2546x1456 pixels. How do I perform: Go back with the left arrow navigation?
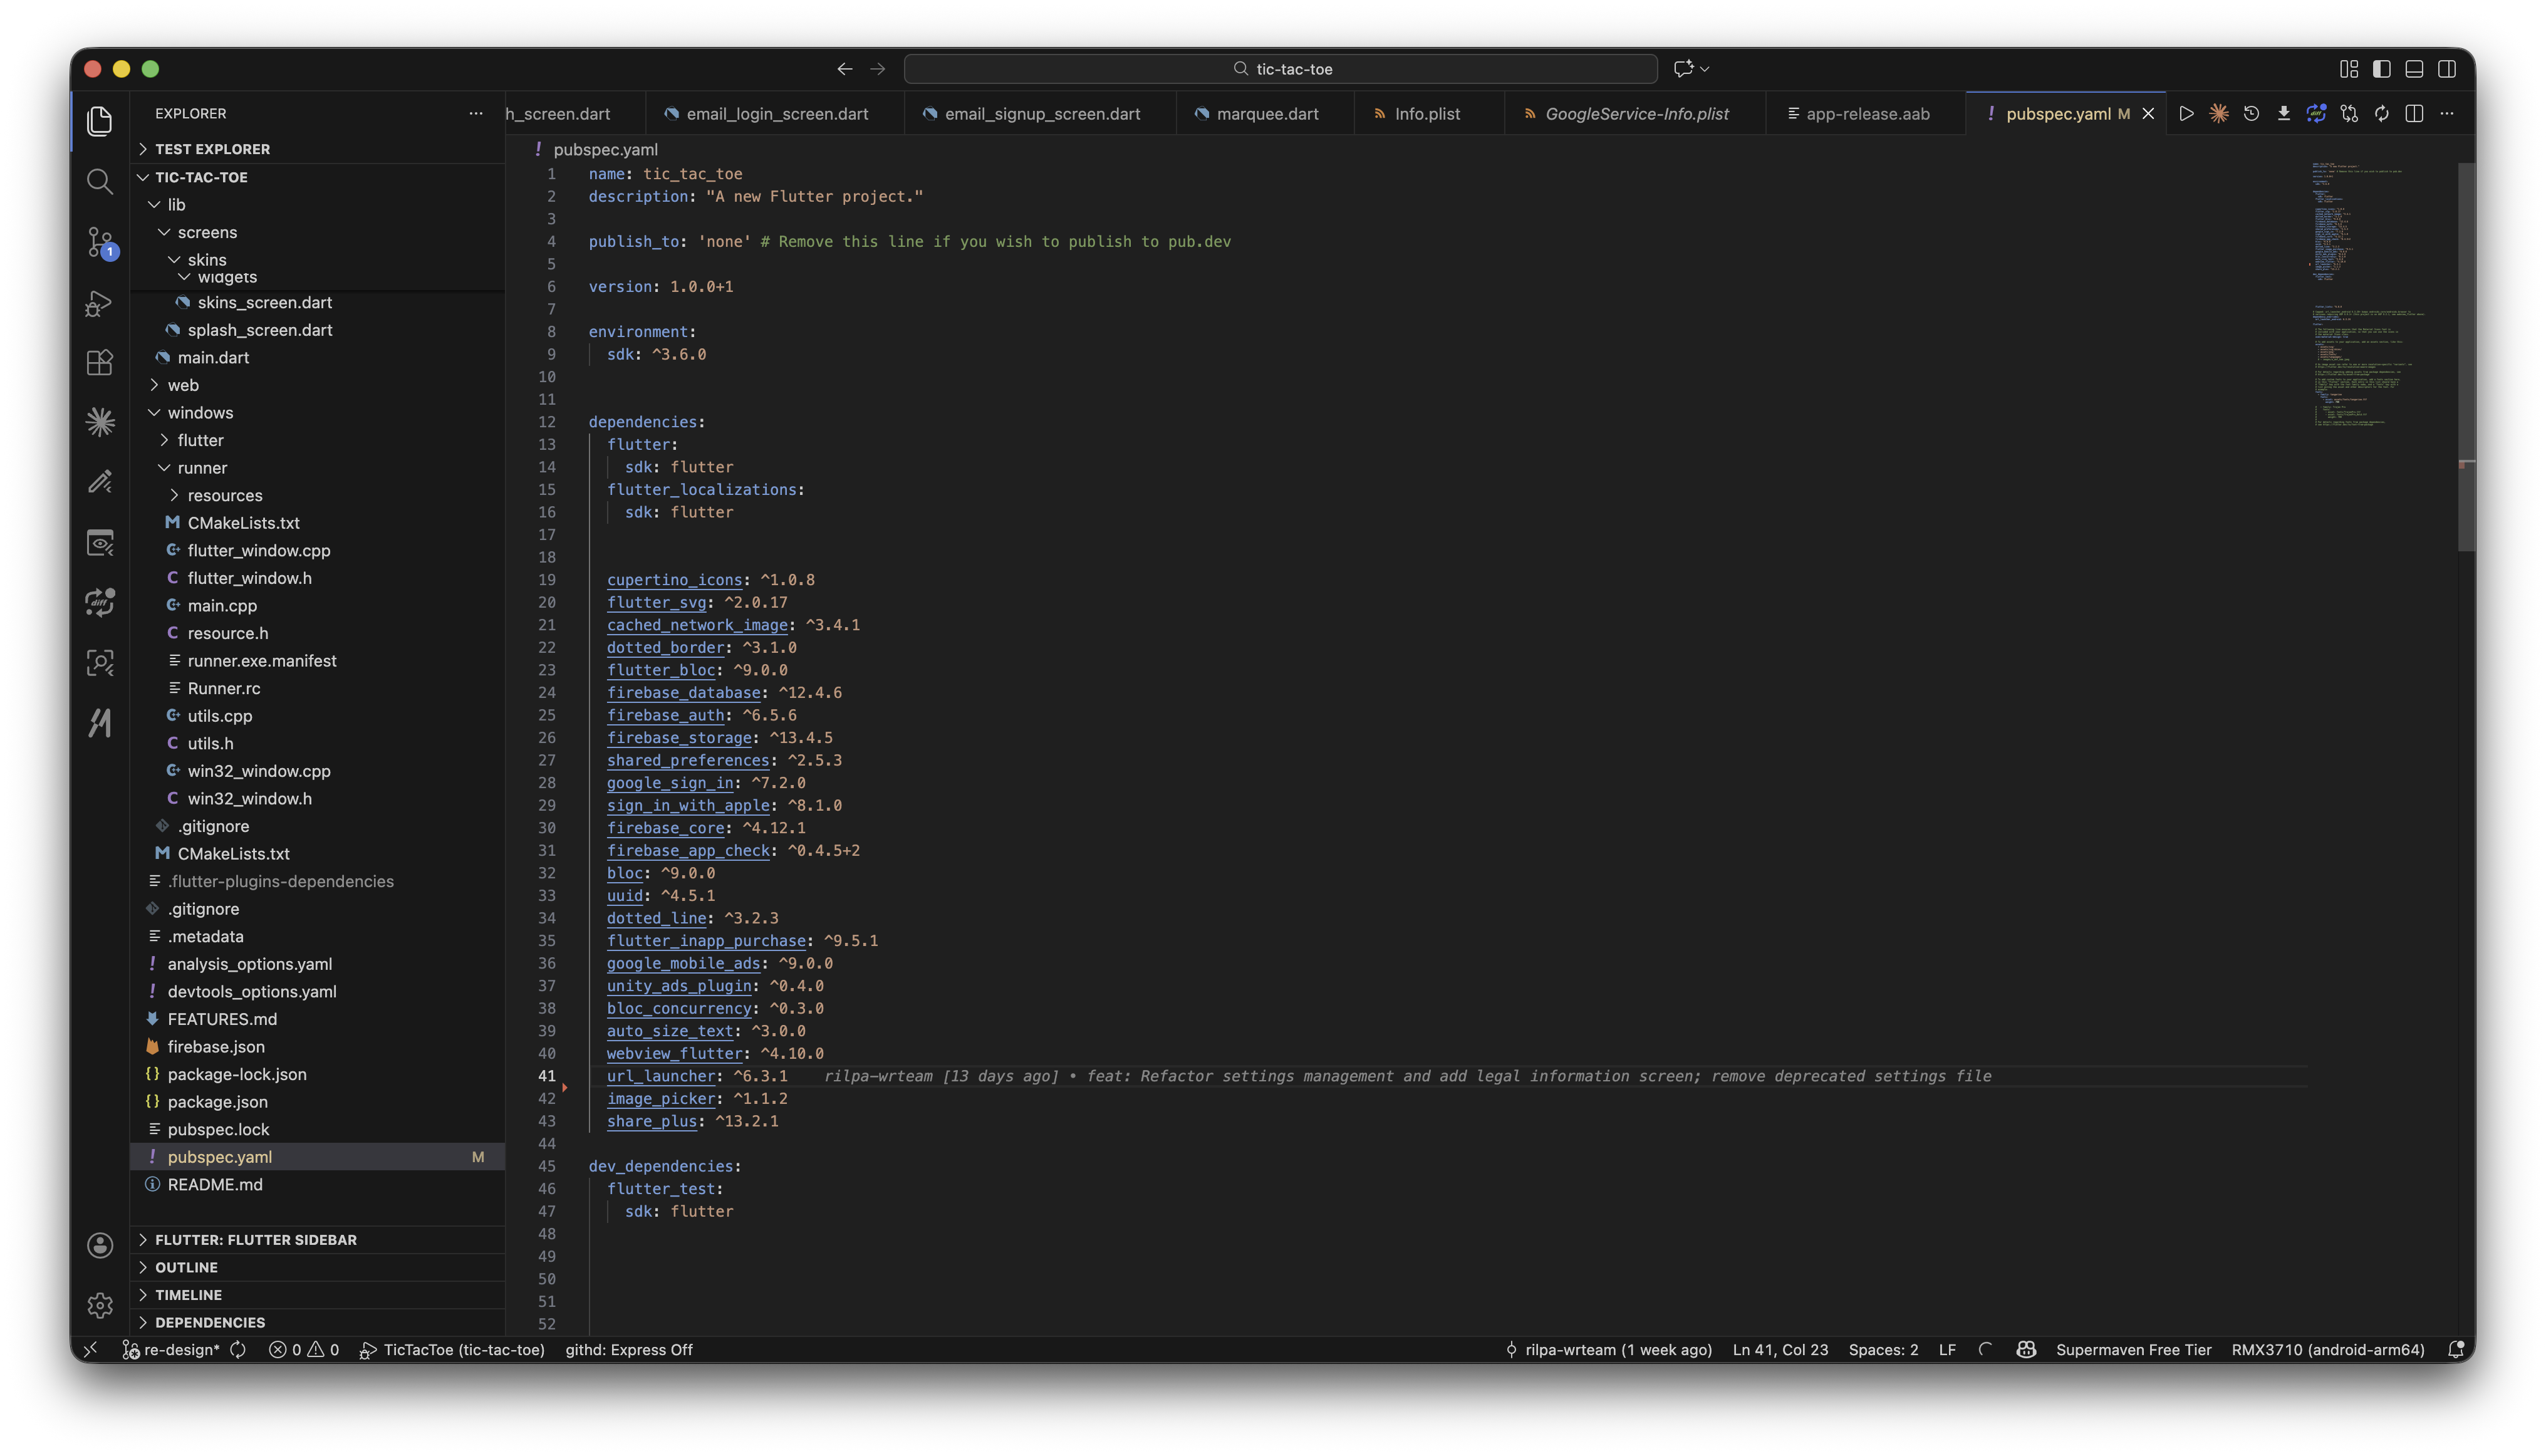(845, 69)
